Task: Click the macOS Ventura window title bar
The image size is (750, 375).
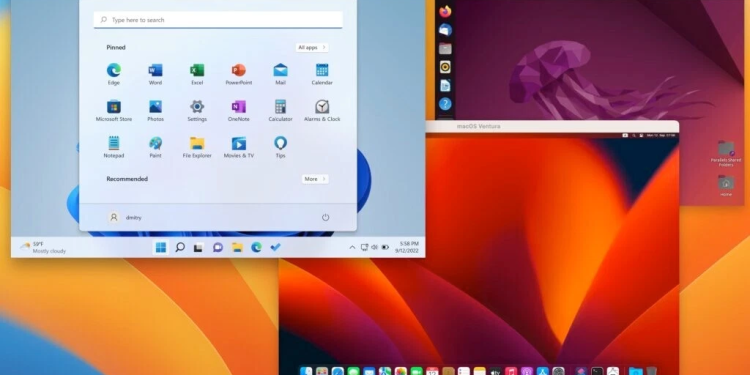Action: point(552,126)
